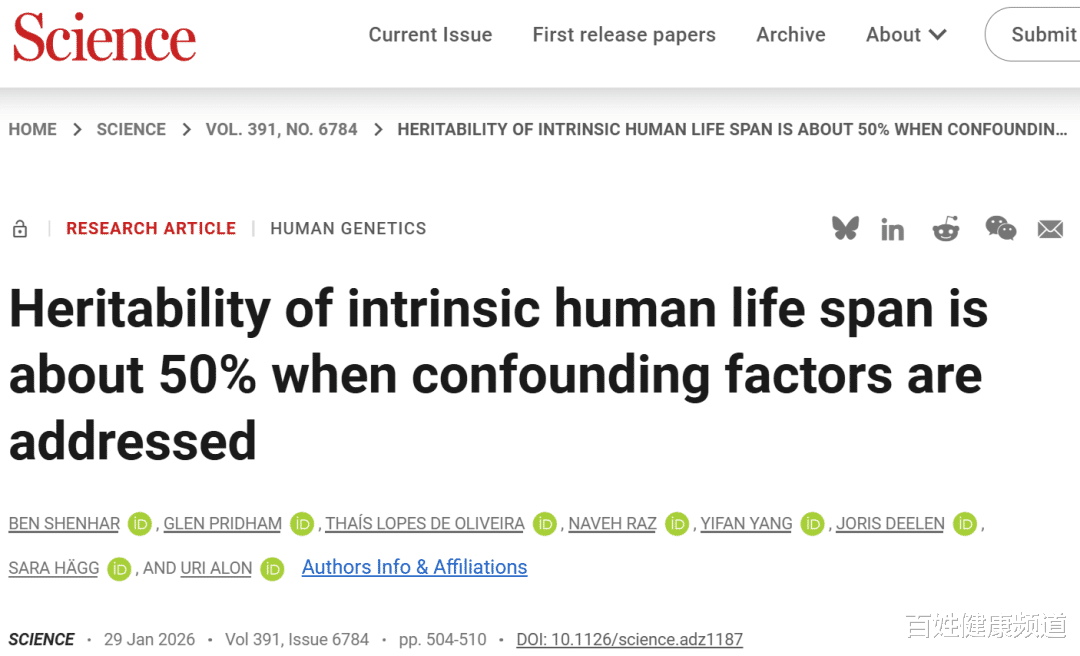Go to First release papers
Image resolution: width=1080 pixels, height=656 pixels.
pyautogui.click(x=624, y=35)
